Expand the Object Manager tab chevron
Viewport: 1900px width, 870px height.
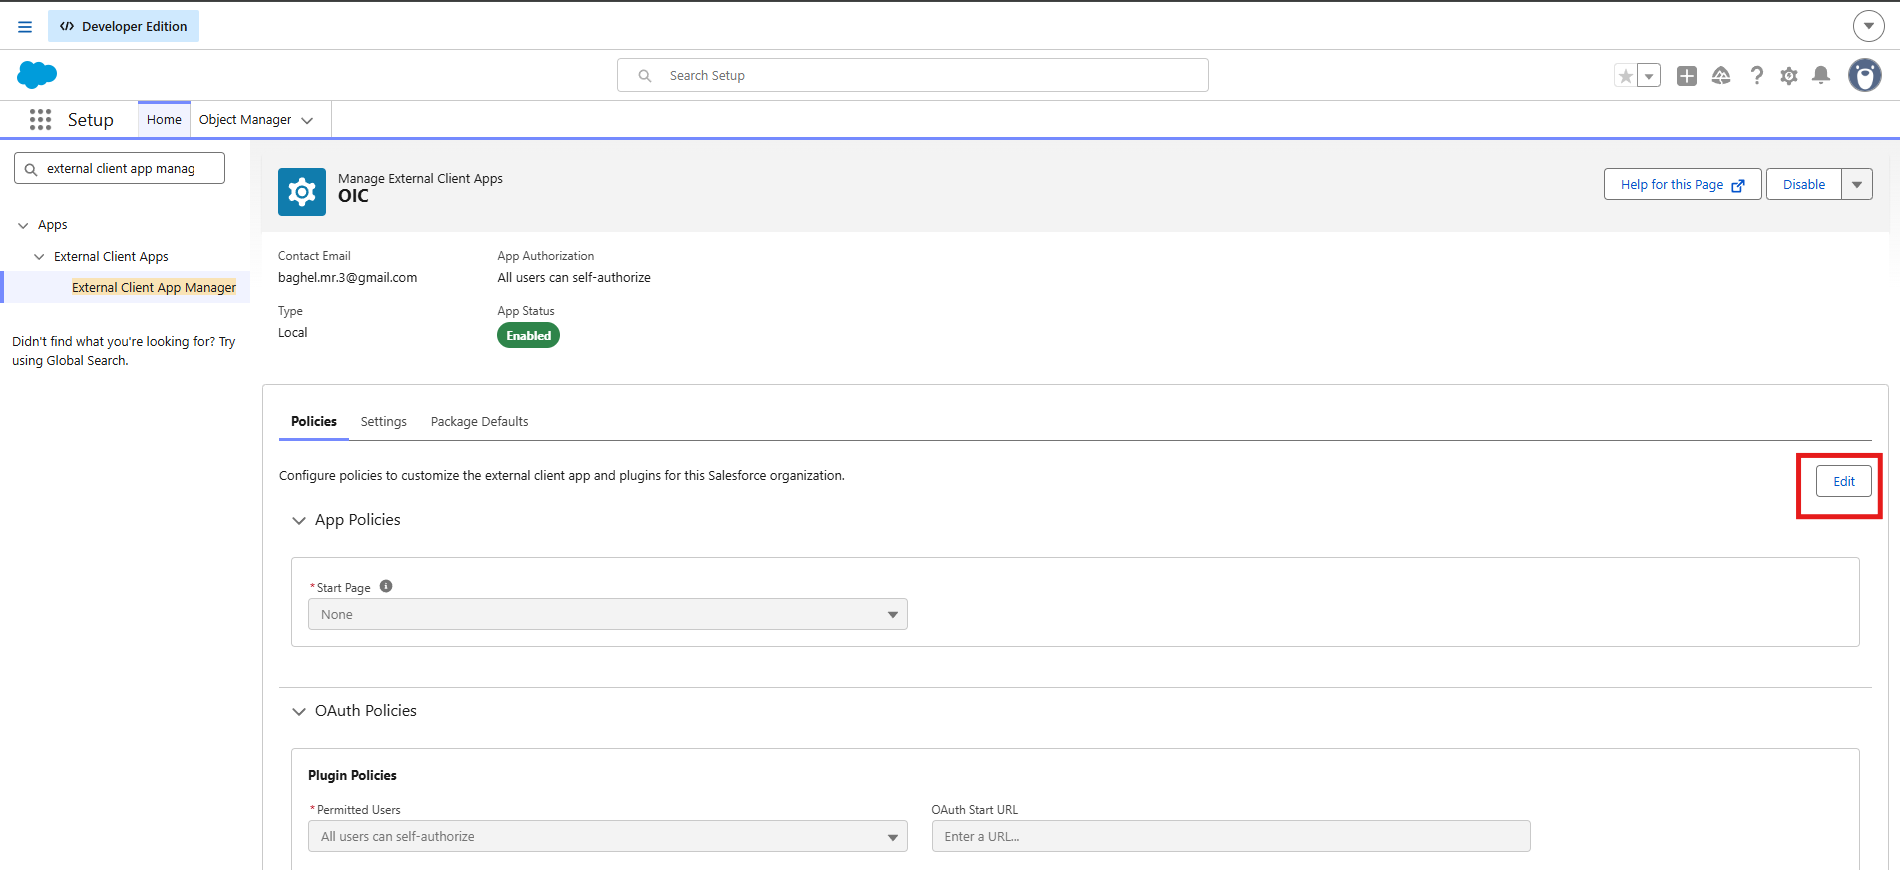(x=307, y=121)
